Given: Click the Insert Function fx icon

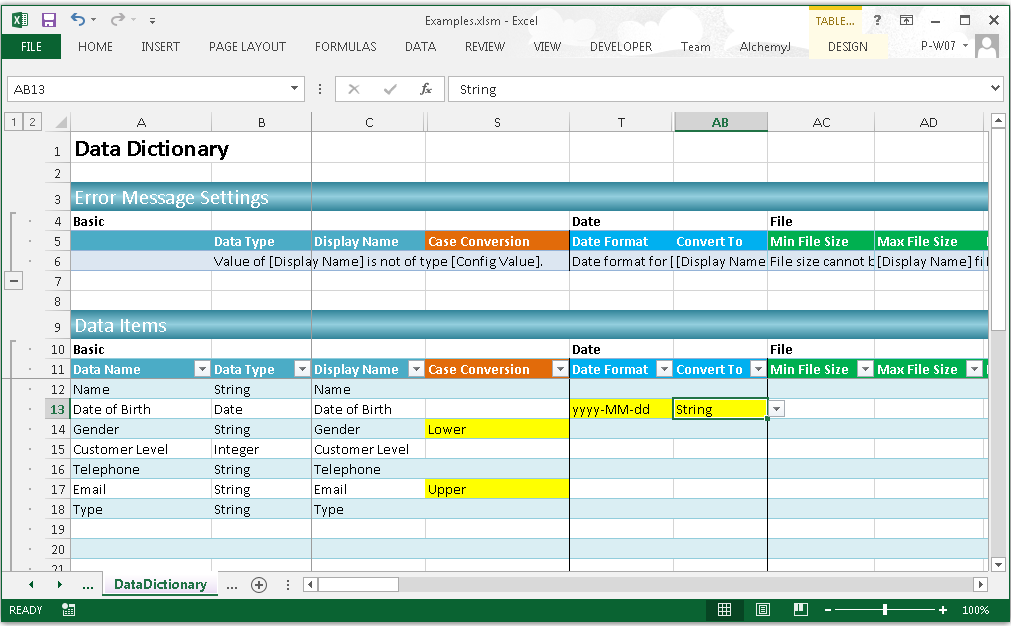Looking at the screenshot, I should pyautogui.click(x=426, y=89).
